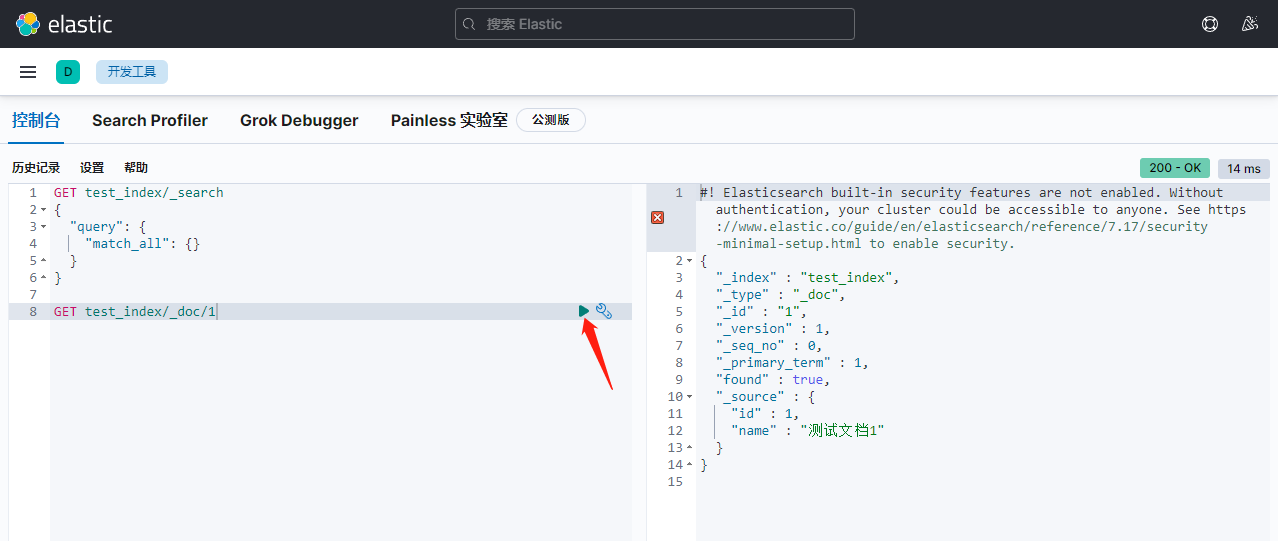
Task: Fold response root object on line 2
Action: click(x=690, y=261)
